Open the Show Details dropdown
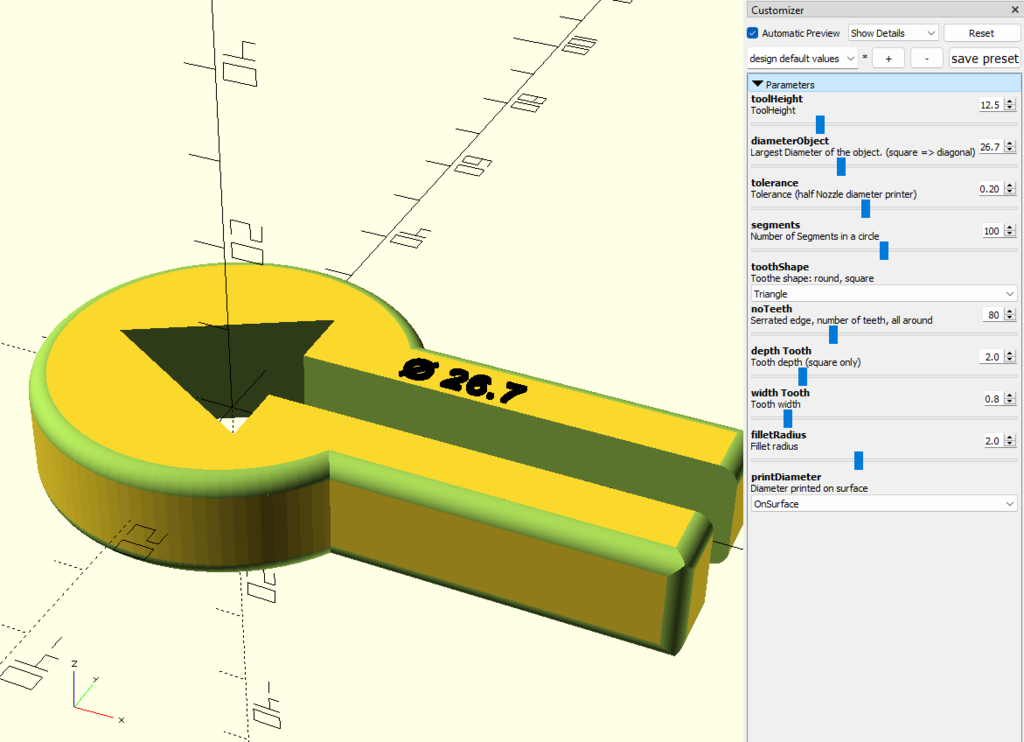1024x742 pixels. point(893,34)
